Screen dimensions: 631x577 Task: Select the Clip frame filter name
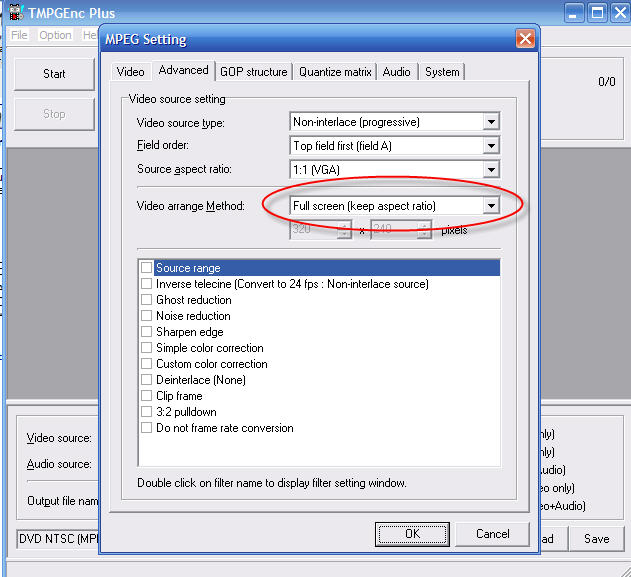pyautogui.click(x=179, y=396)
